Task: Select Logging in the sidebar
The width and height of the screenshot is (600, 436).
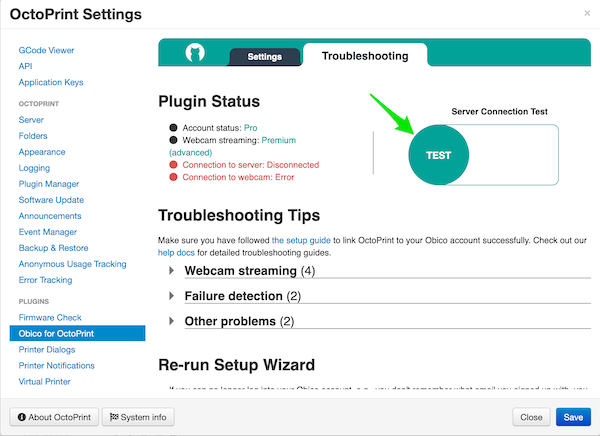Action: pos(34,168)
